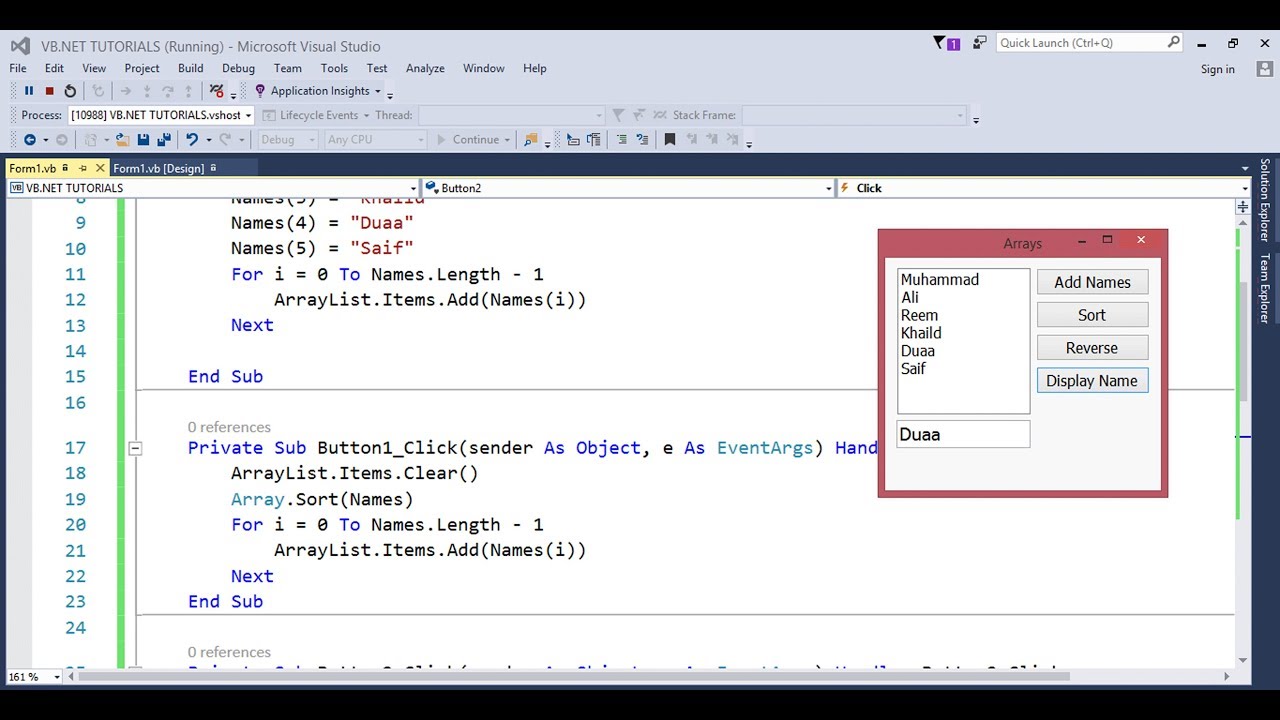
Task: Click the navigate backward arrow icon
Action: point(29,140)
